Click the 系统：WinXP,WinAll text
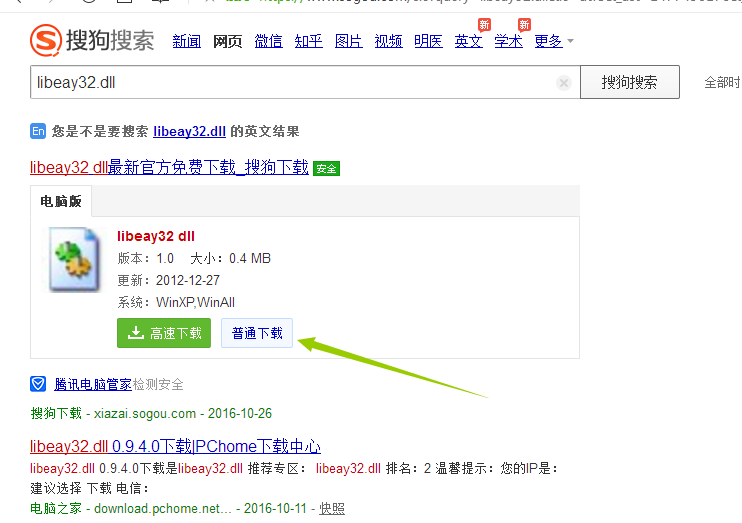742x523 pixels. click(176, 302)
